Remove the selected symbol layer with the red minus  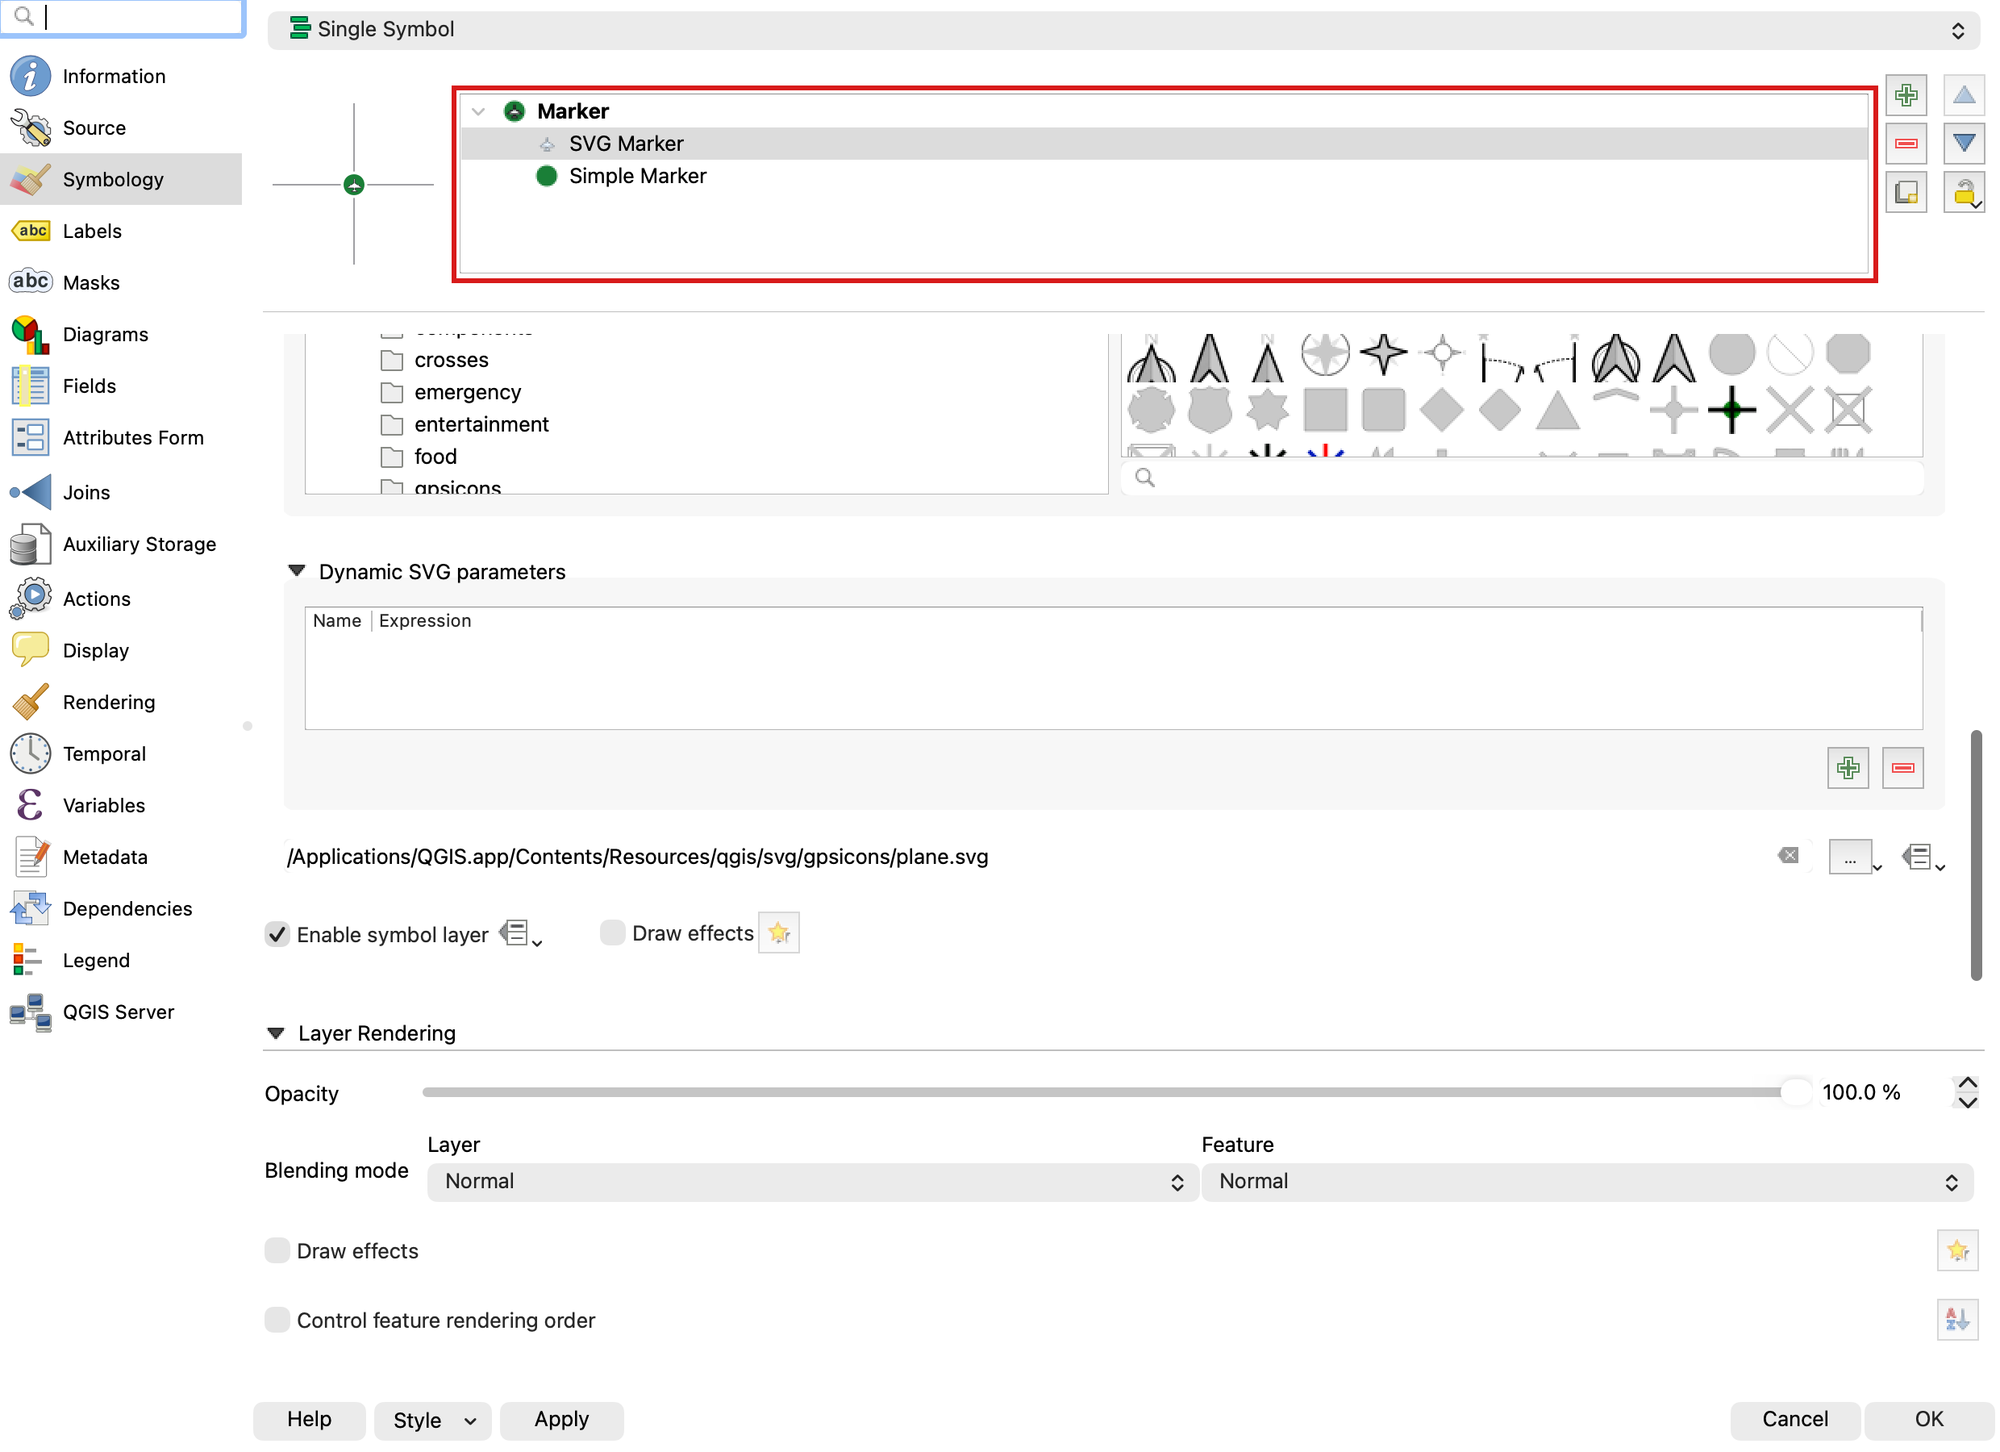pos(1906,143)
